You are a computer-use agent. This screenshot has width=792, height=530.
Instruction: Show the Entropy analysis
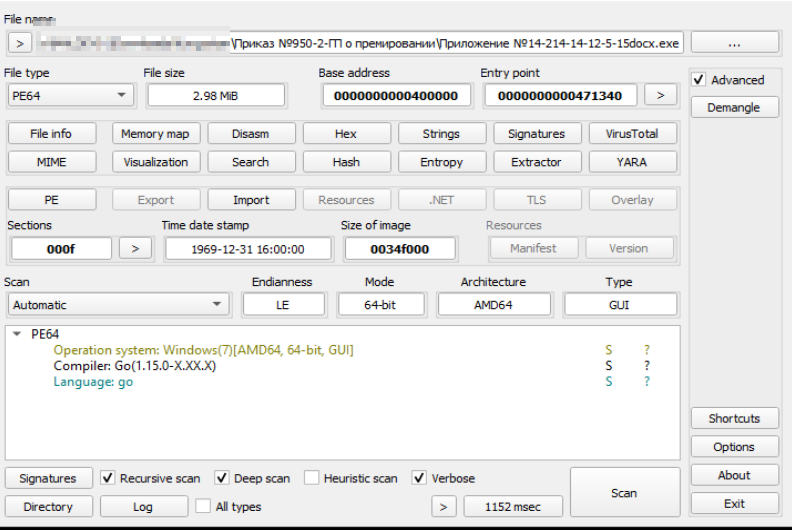point(441,162)
